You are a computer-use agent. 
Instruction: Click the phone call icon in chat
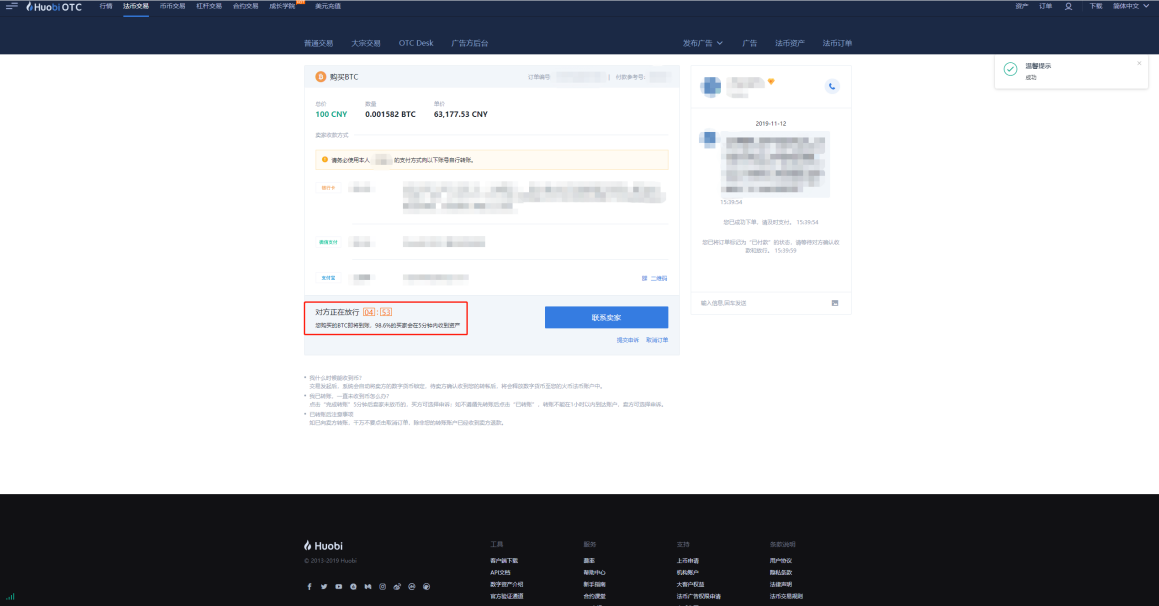pyautogui.click(x=831, y=86)
